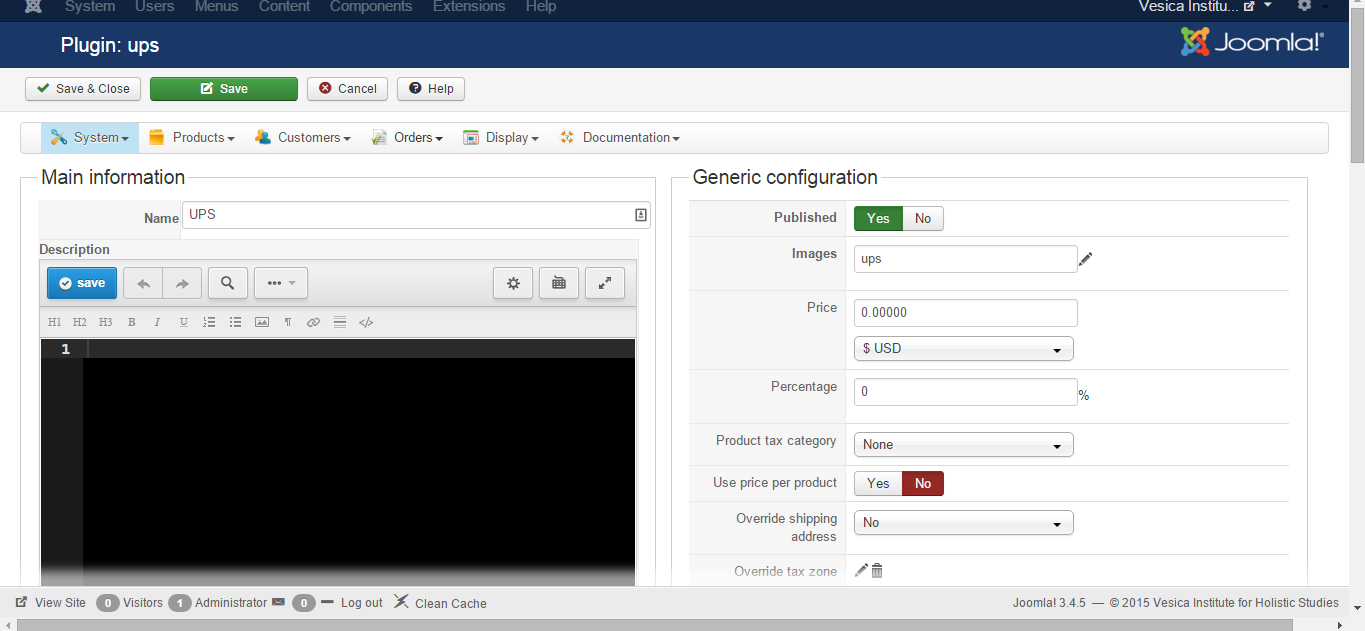
Task: Click the Save & Close button
Action: pyautogui.click(x=83, y=89)
